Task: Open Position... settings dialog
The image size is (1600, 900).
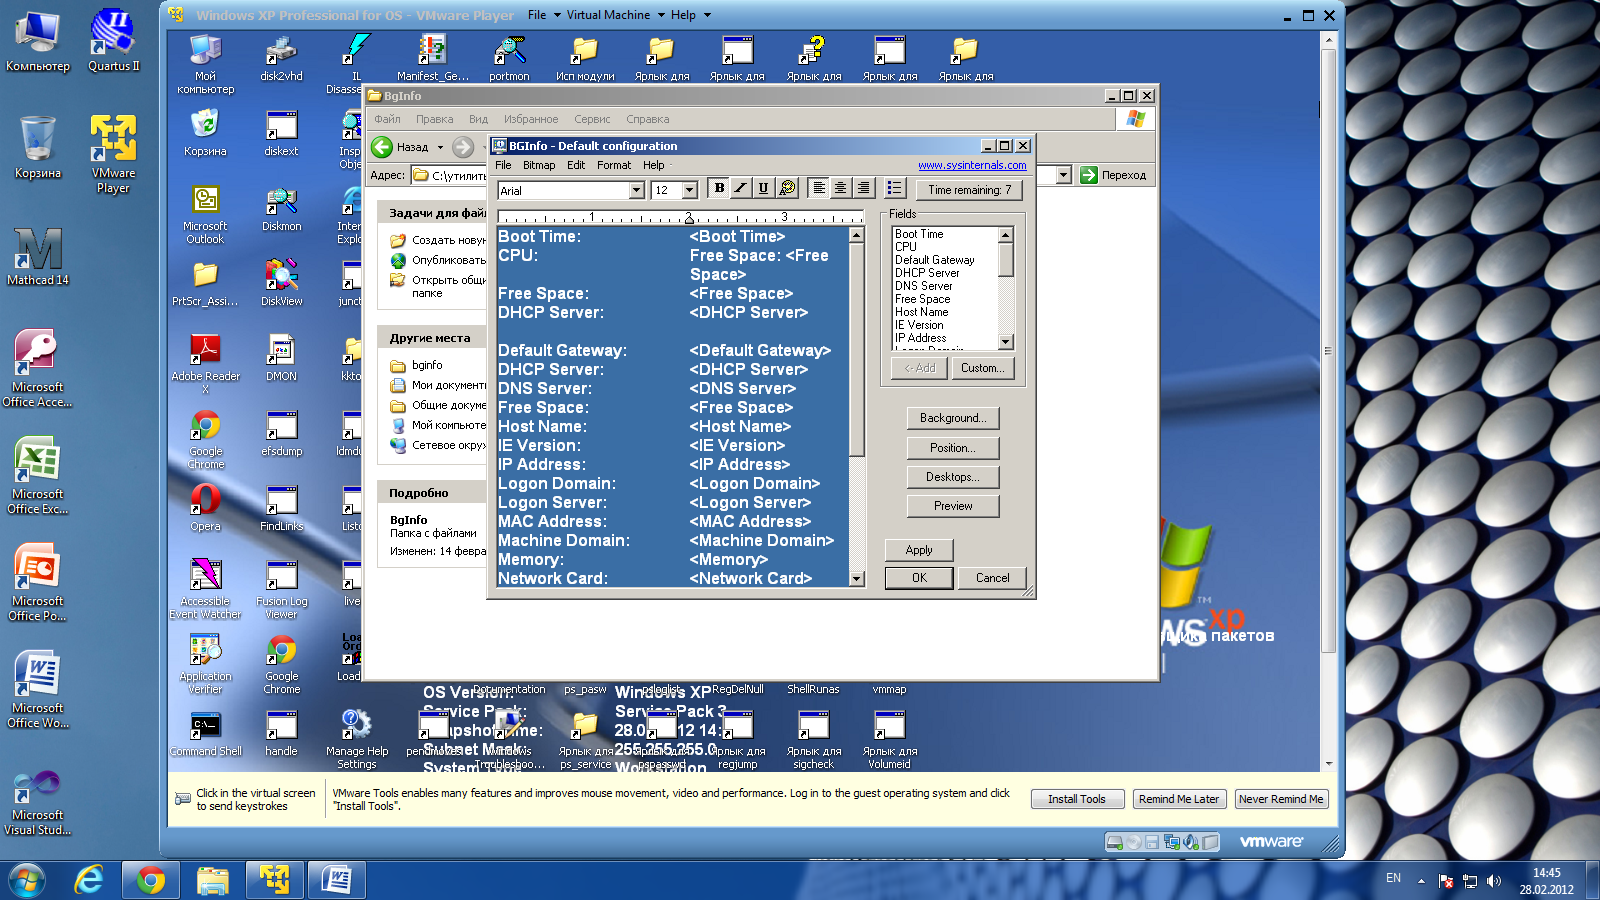Action: point(953,448)
